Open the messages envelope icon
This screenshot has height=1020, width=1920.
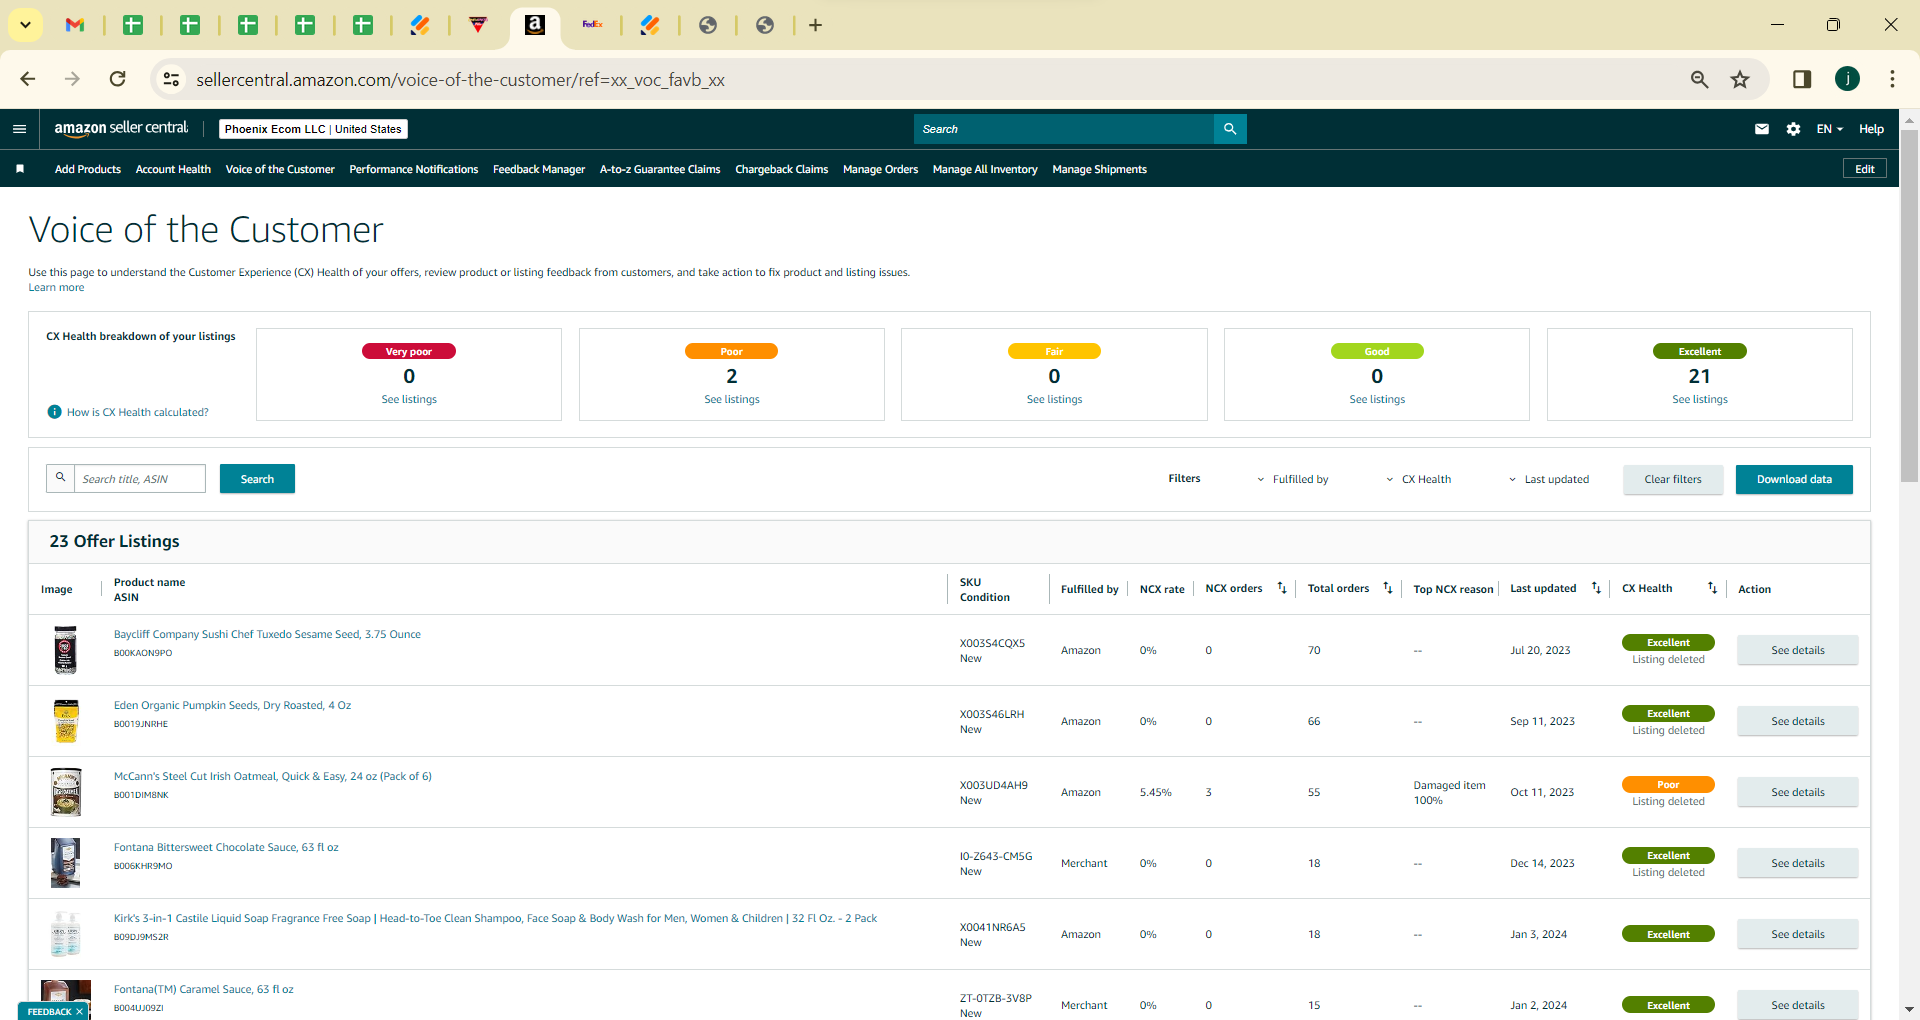pos(1762,129)
